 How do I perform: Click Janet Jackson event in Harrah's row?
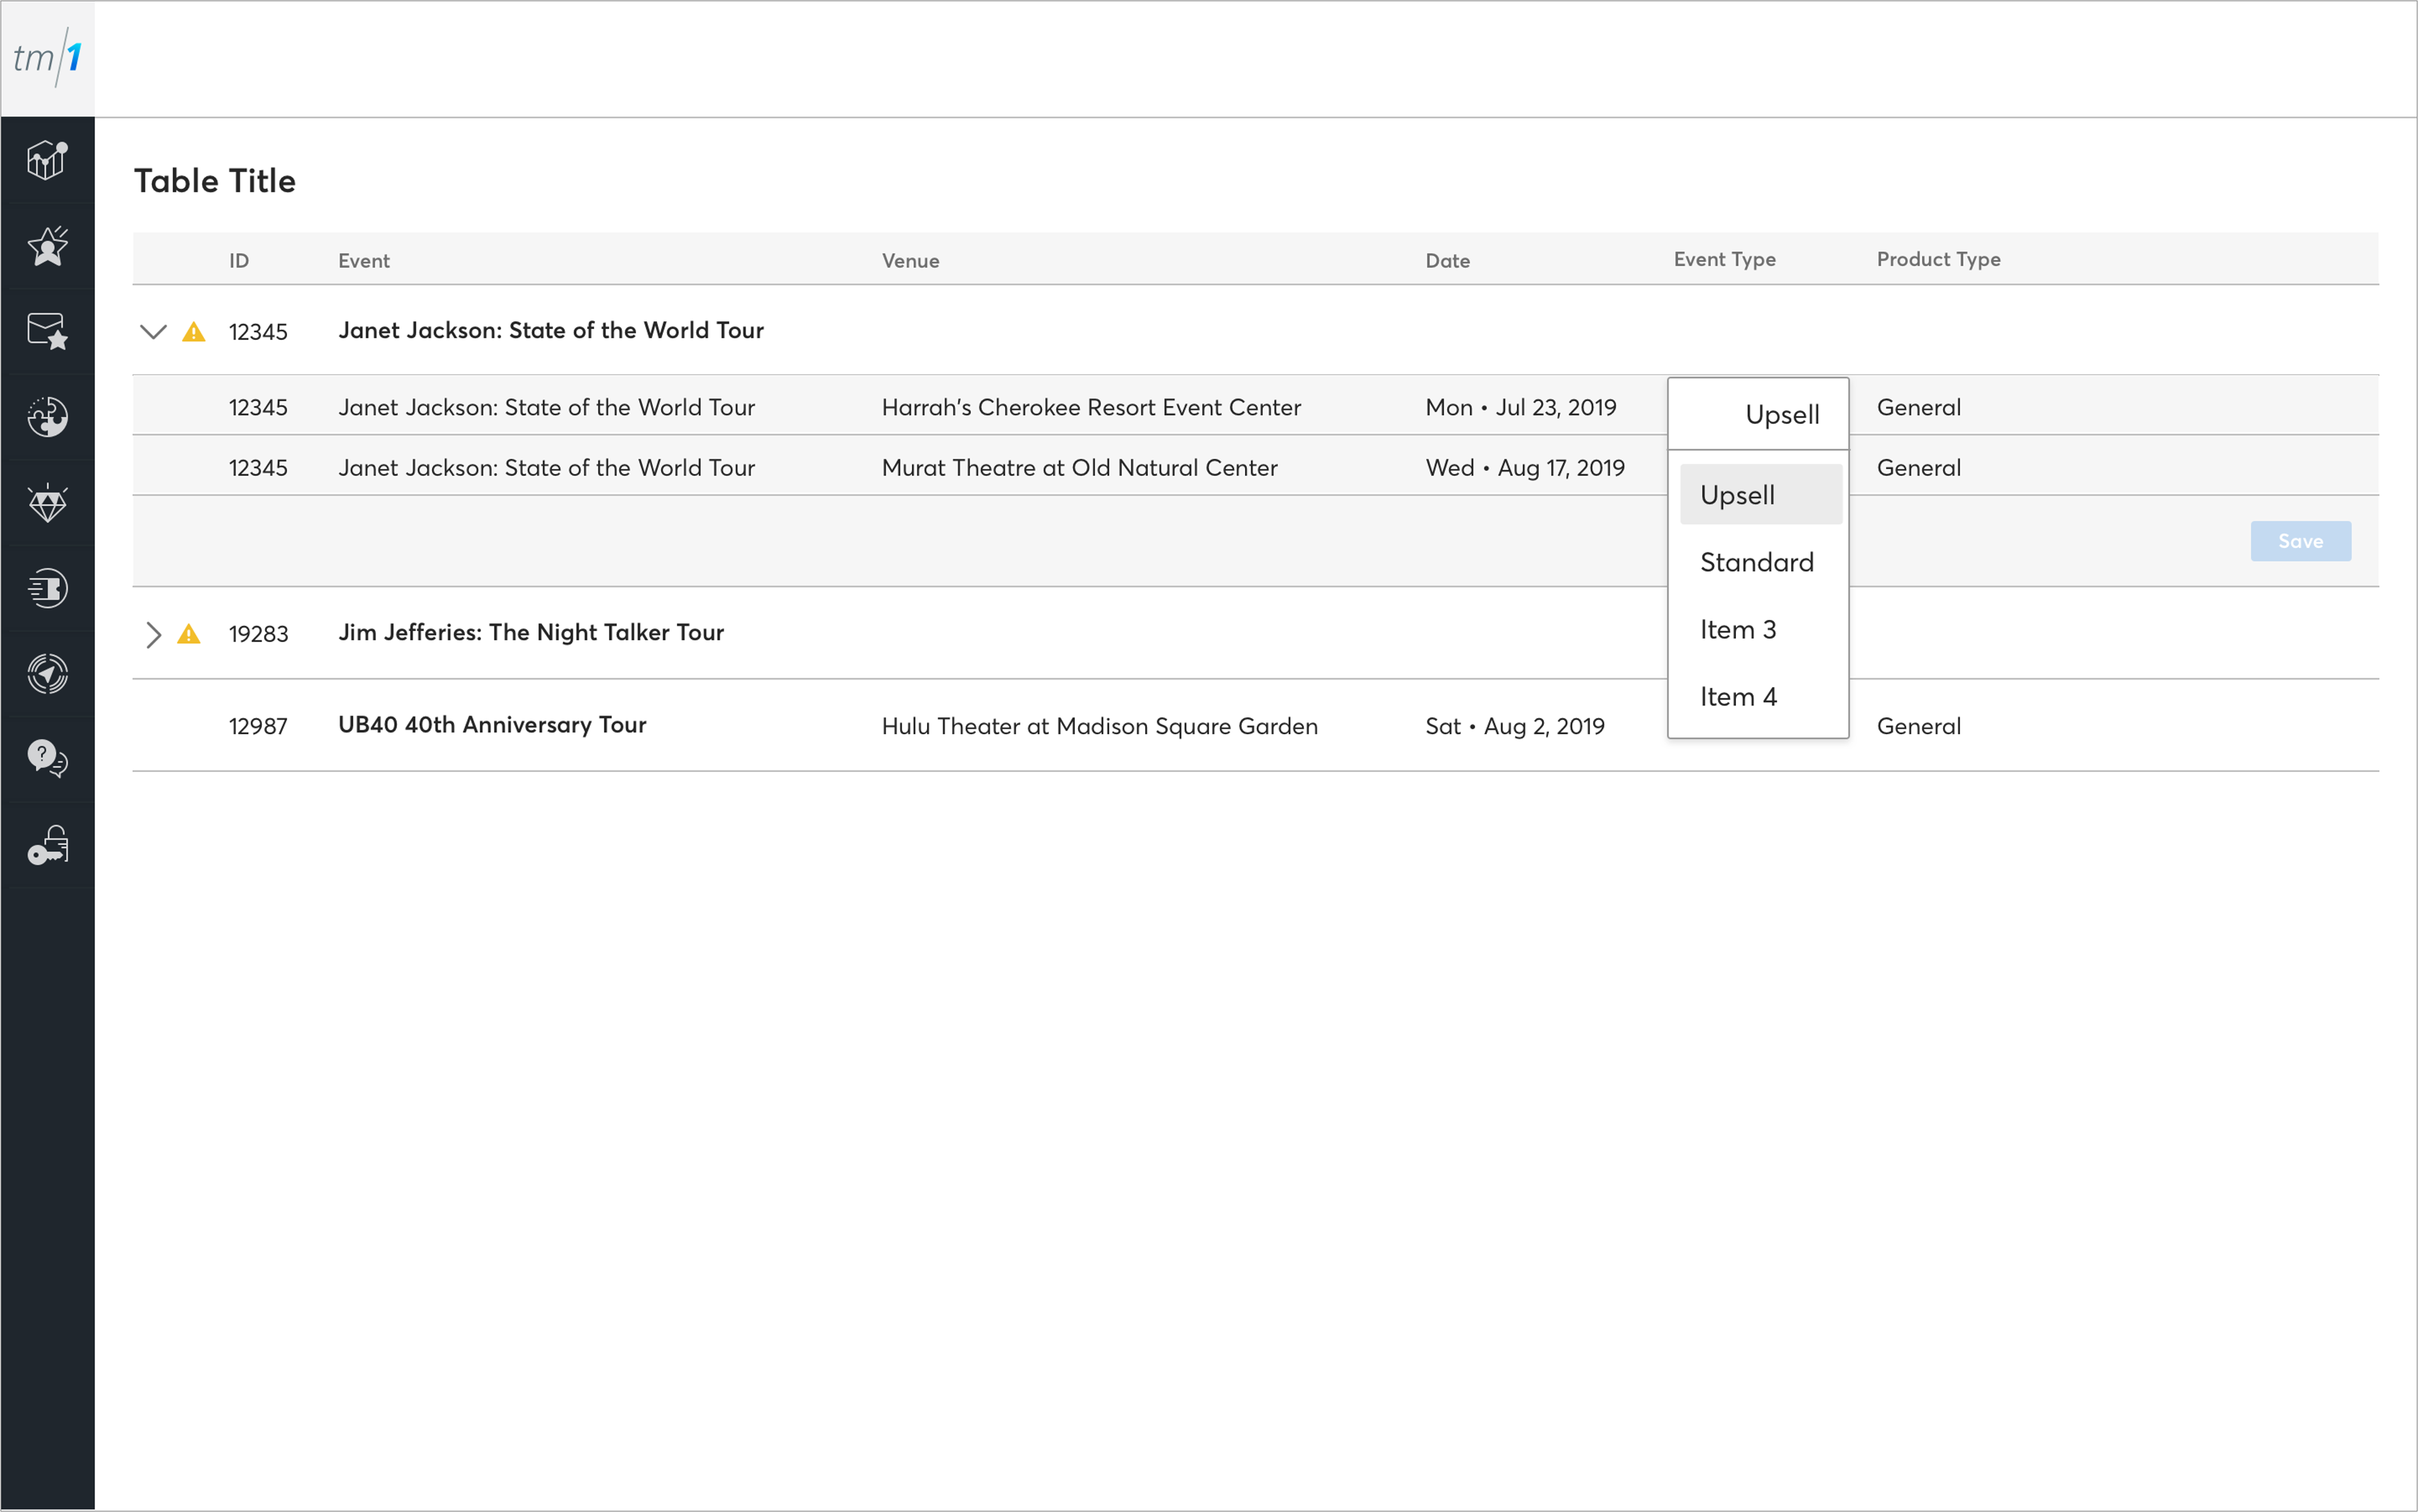546,407
